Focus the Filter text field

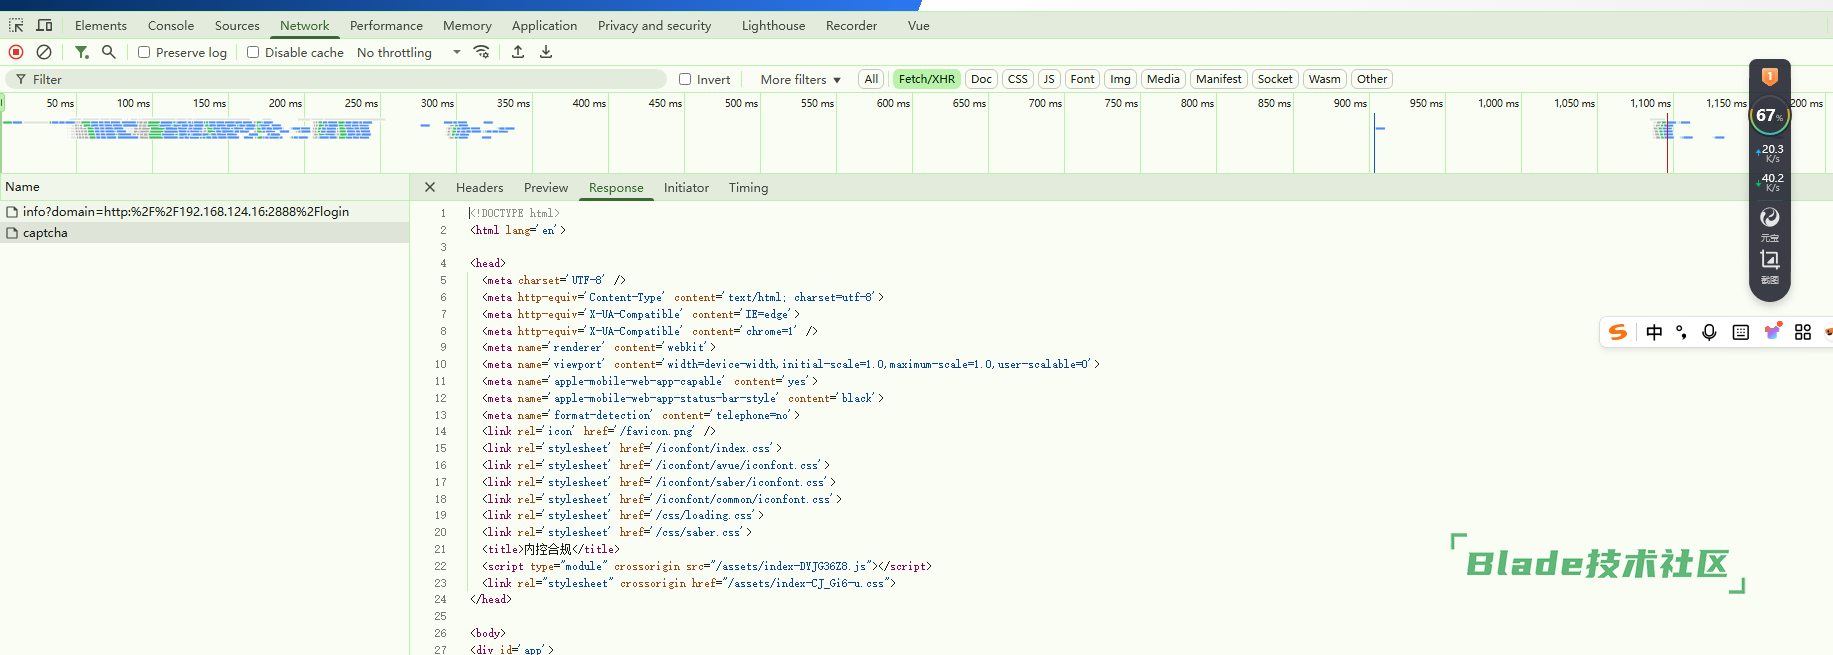click(x=336, y=79)
